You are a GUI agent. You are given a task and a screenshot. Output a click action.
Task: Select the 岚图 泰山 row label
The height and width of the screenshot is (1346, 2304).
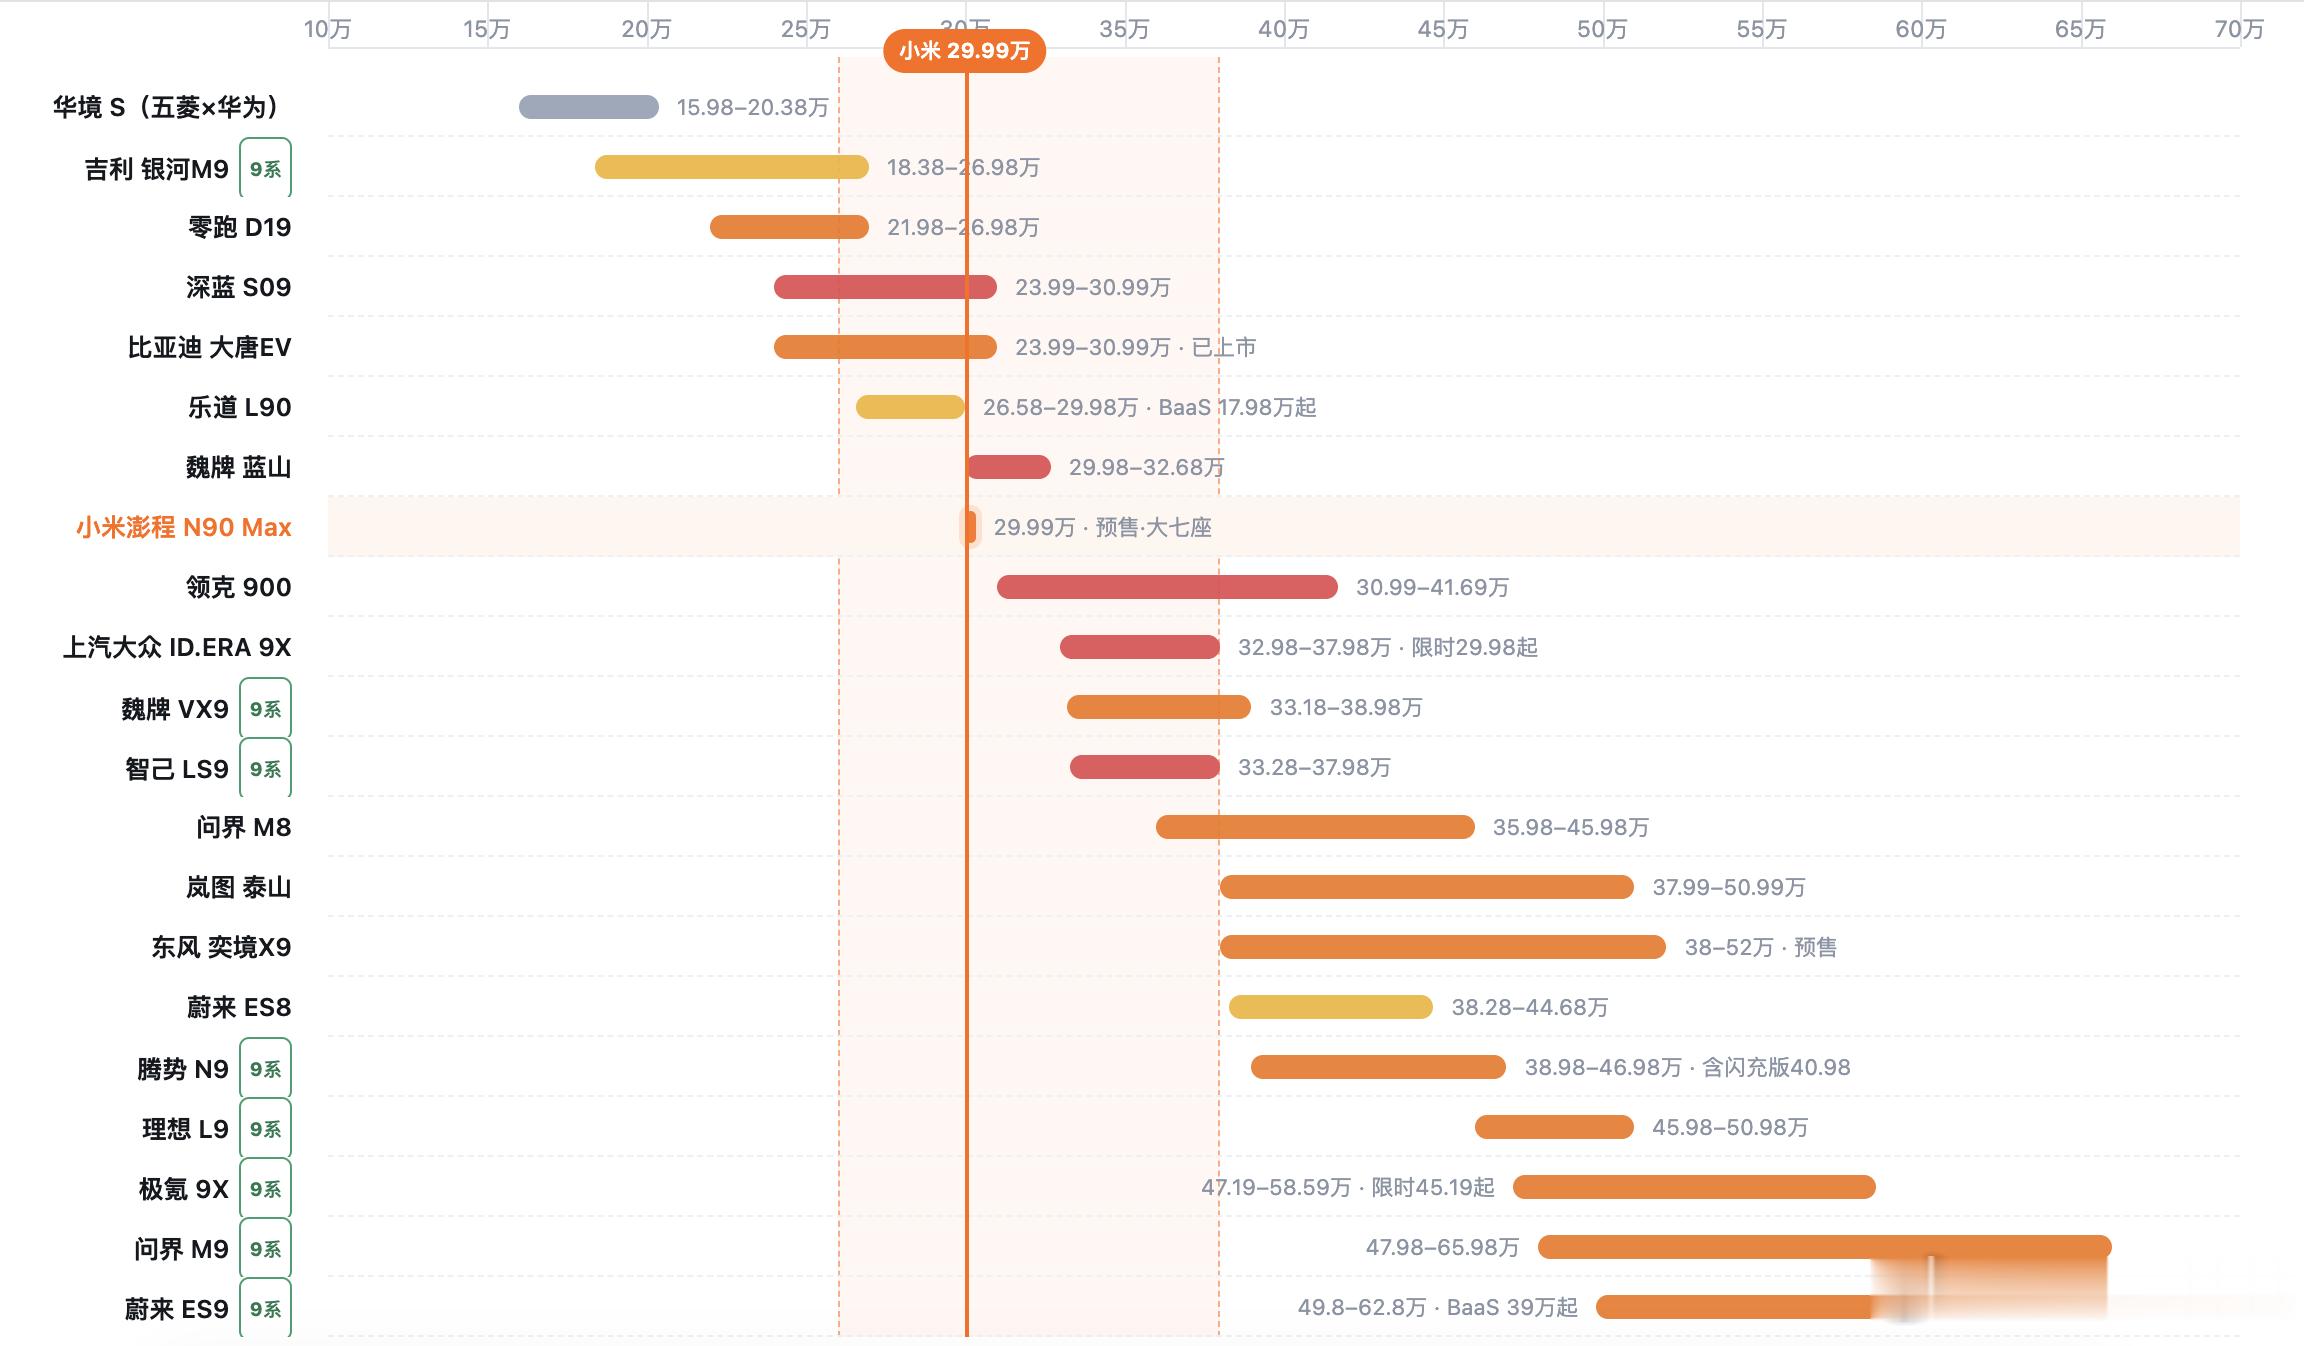point(239,887)
